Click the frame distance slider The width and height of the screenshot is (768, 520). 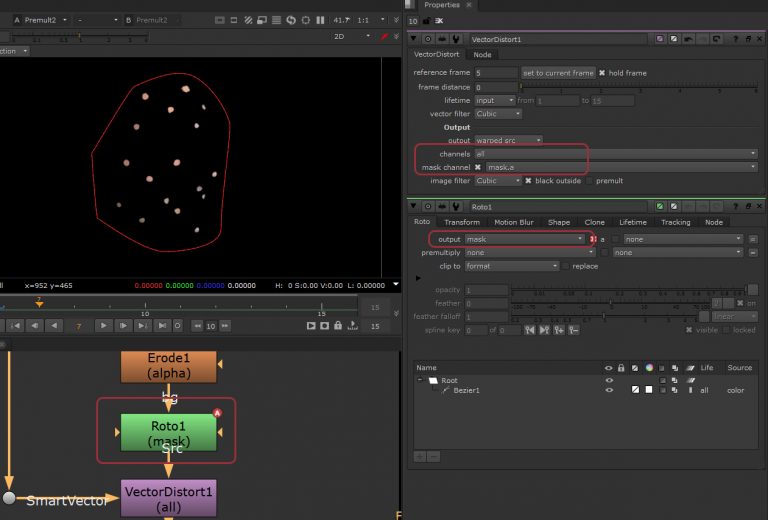point(639,87)
